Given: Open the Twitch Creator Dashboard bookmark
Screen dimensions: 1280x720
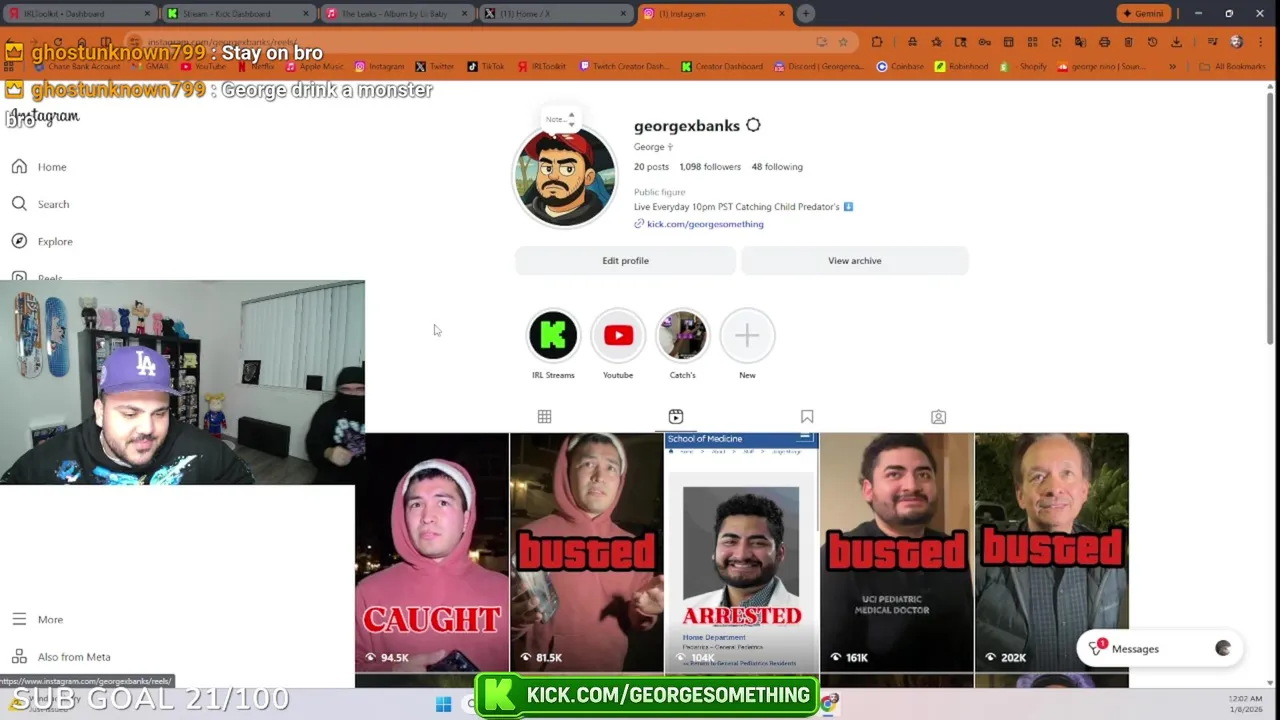Looking at the screenshot, I should click(624, 67).
